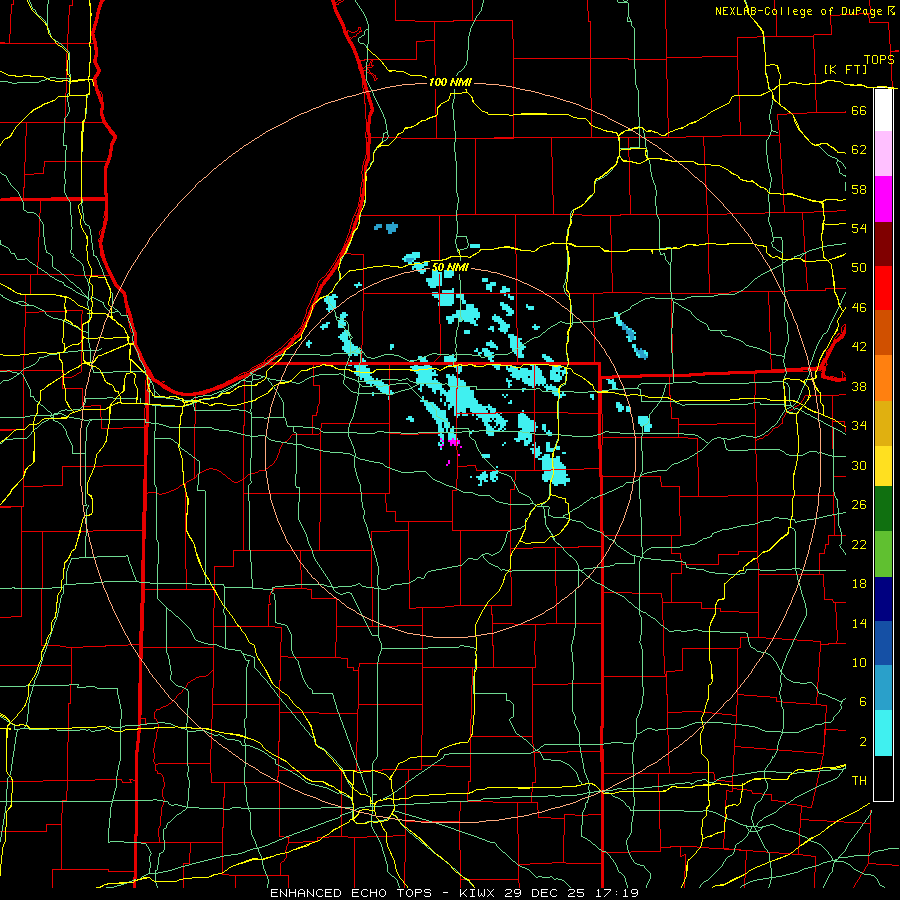Click the 46 value on the legend

pyautogui.click(x=859, y=308)
